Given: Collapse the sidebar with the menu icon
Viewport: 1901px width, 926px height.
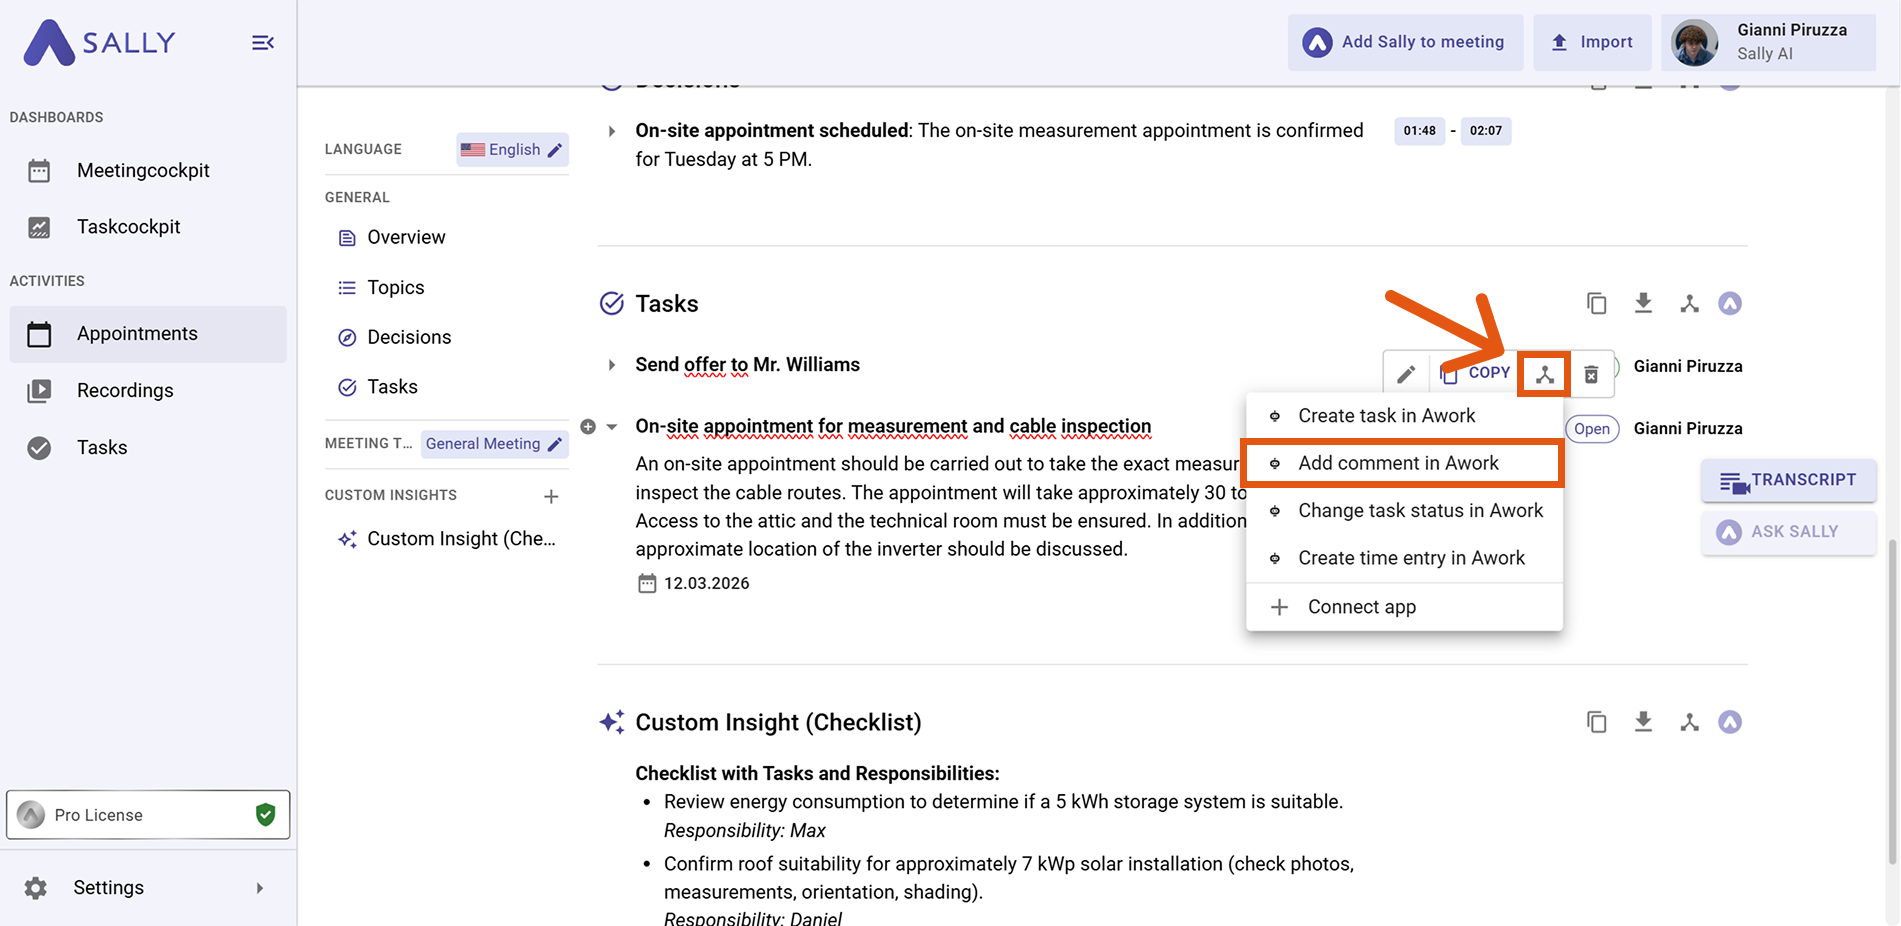Looking at the screenshot, I should click(x=263, y=43).
